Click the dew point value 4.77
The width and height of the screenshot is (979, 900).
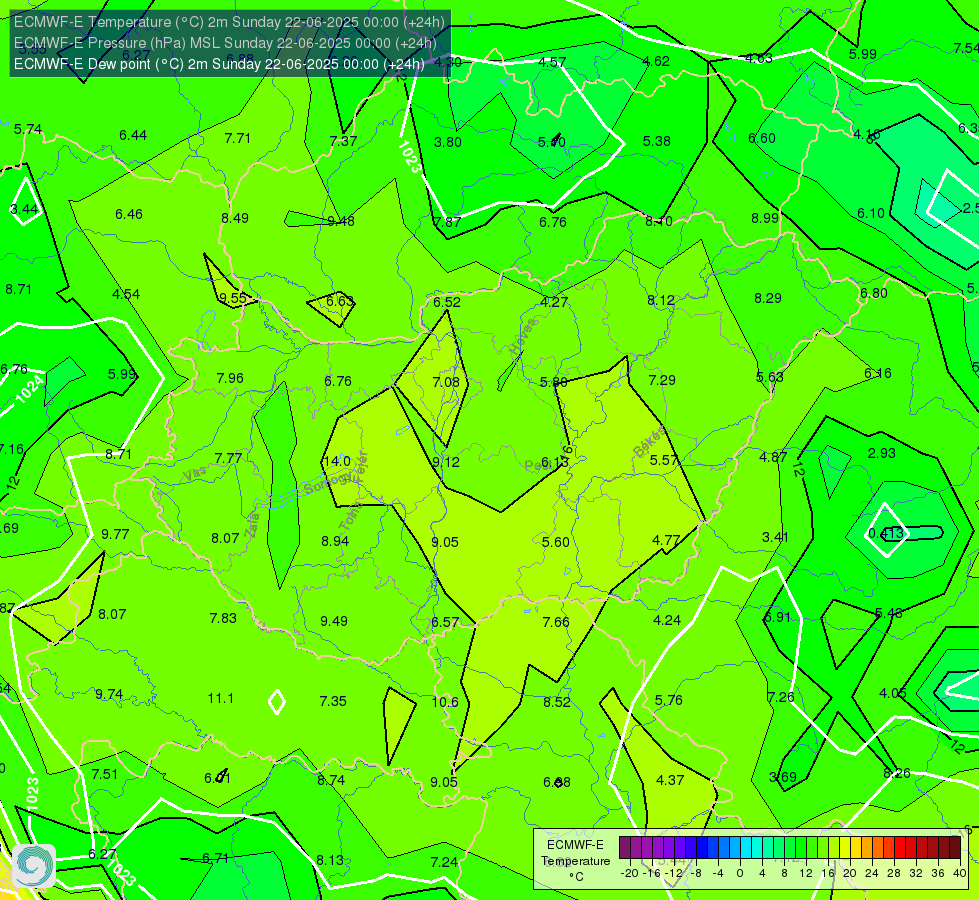click(666, 540)
